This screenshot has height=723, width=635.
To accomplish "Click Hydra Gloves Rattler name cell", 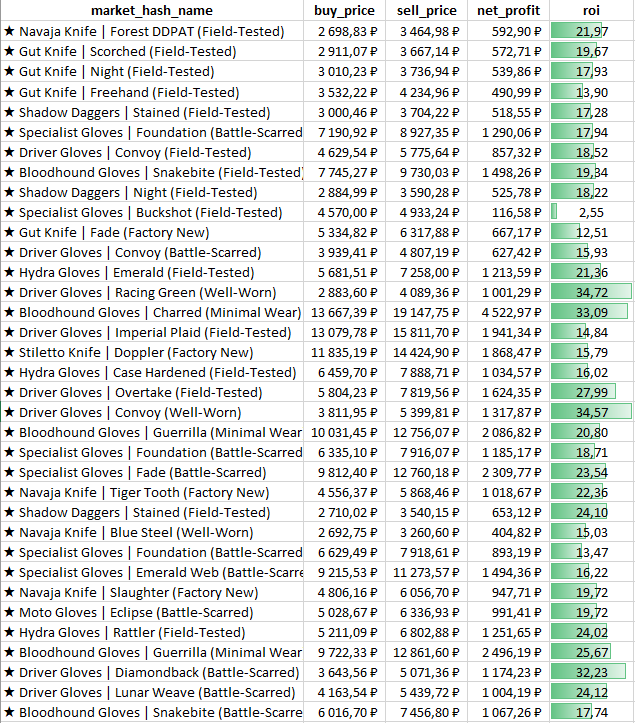I will 152,632.
